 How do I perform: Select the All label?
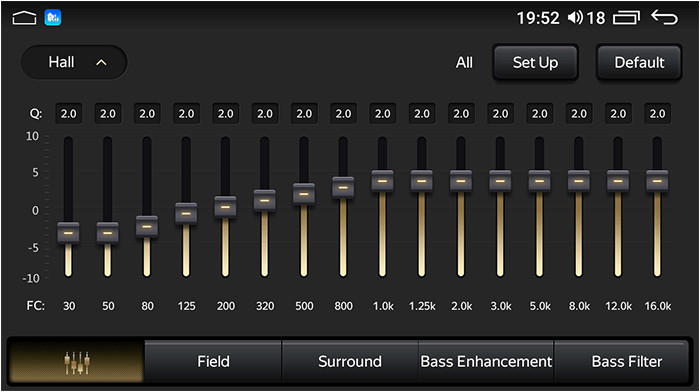(464, 63)
